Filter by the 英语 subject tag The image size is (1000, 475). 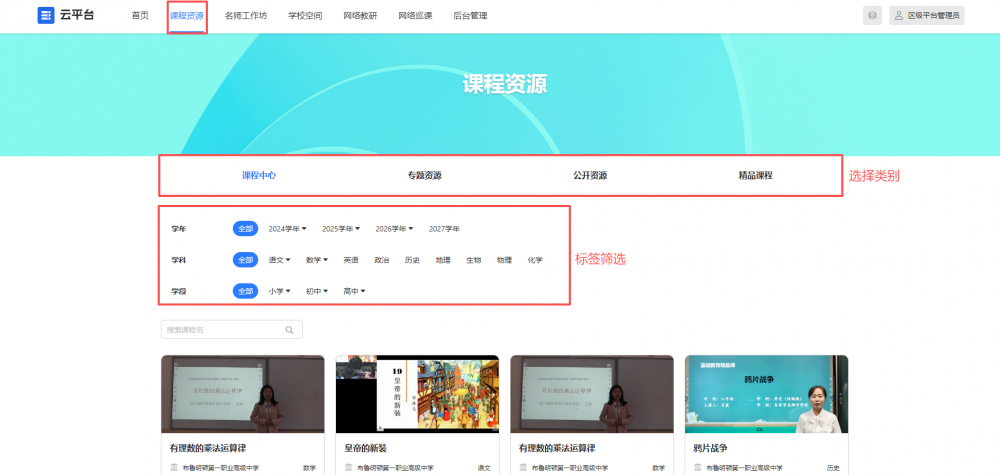click(351, 260)
